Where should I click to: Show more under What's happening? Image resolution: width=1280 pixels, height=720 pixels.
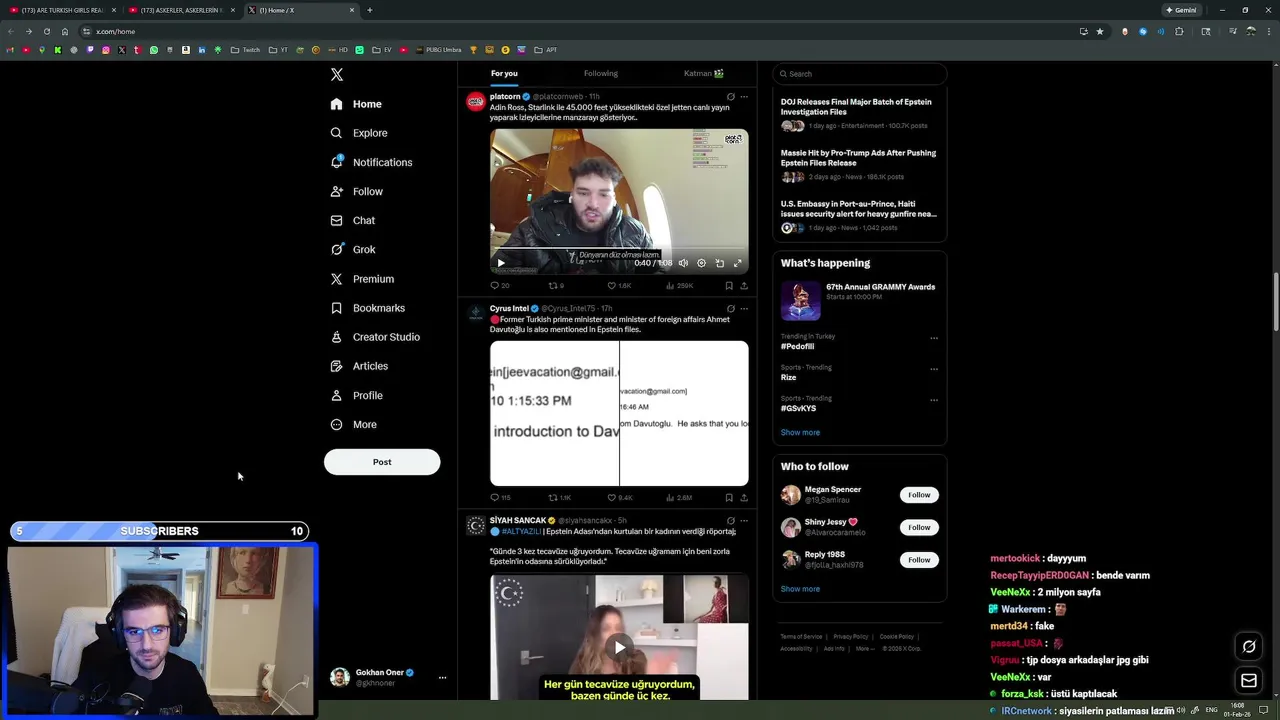tap(800, 432)
